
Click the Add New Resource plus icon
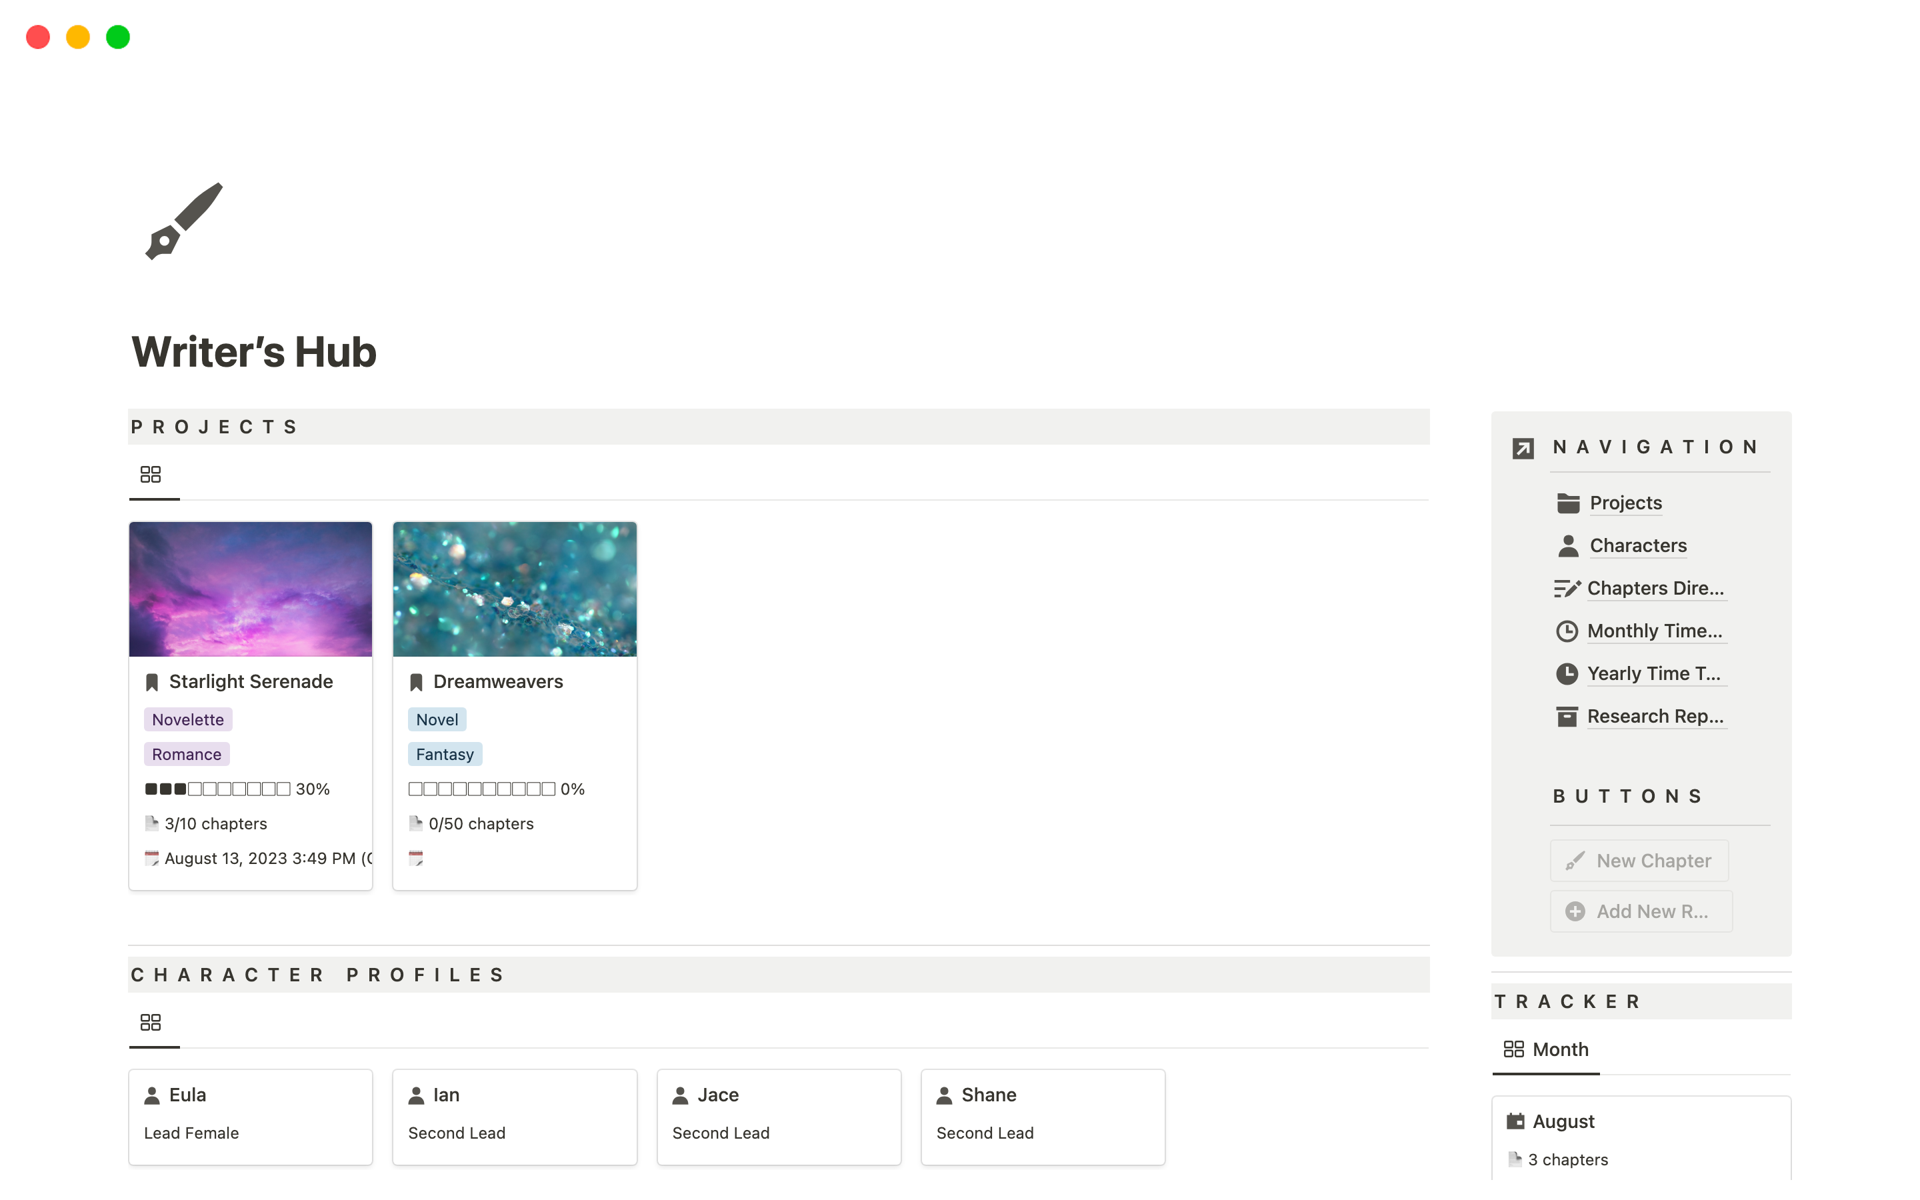point(1576,911)
